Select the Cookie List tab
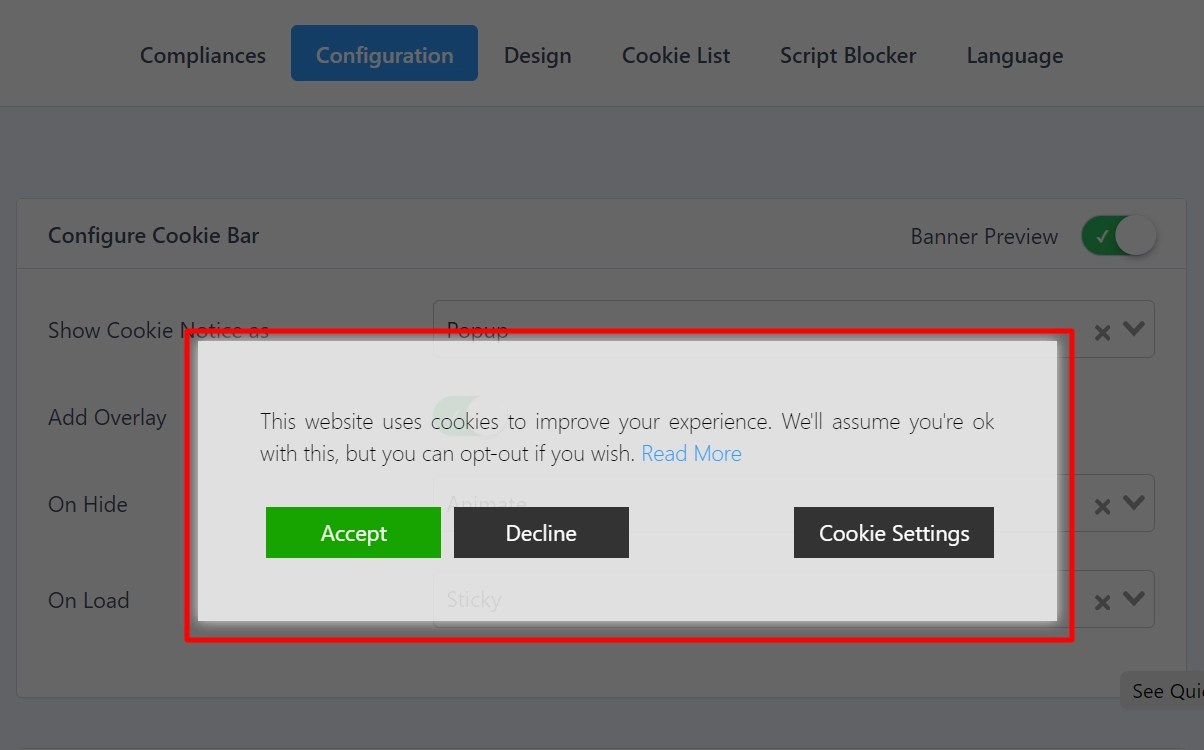The image size is (1204, 750). pyautogui.click(x=675, y=55)
